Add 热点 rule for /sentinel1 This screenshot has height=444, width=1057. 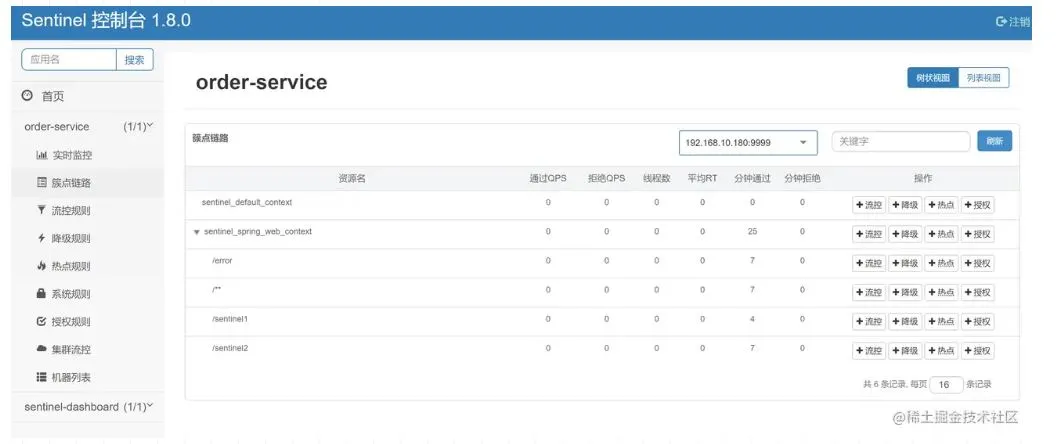click(x=941, y=321)
